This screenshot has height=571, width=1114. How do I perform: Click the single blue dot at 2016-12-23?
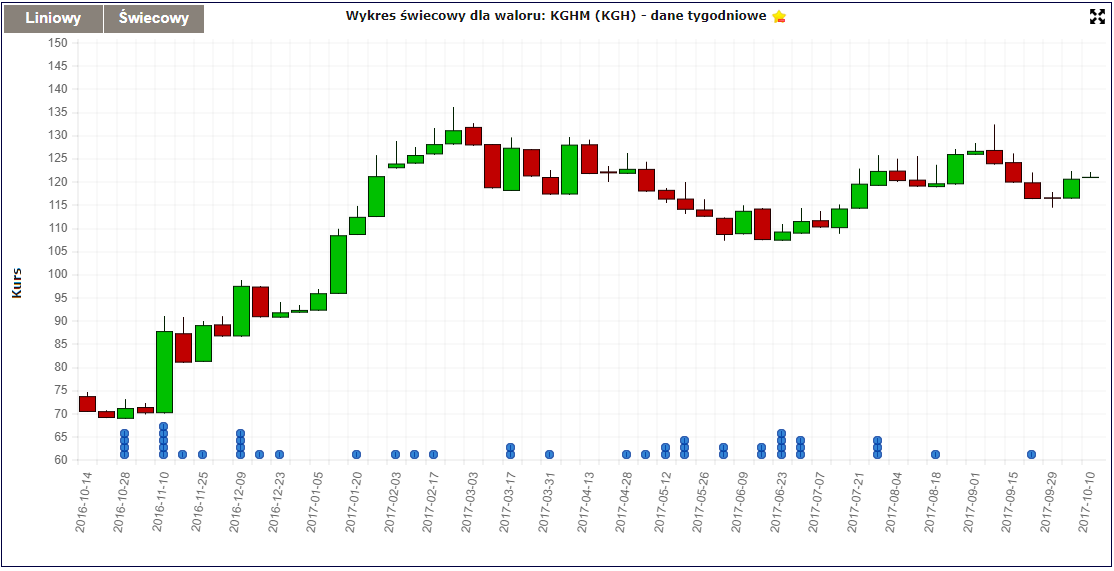click(x=280, y=455)
